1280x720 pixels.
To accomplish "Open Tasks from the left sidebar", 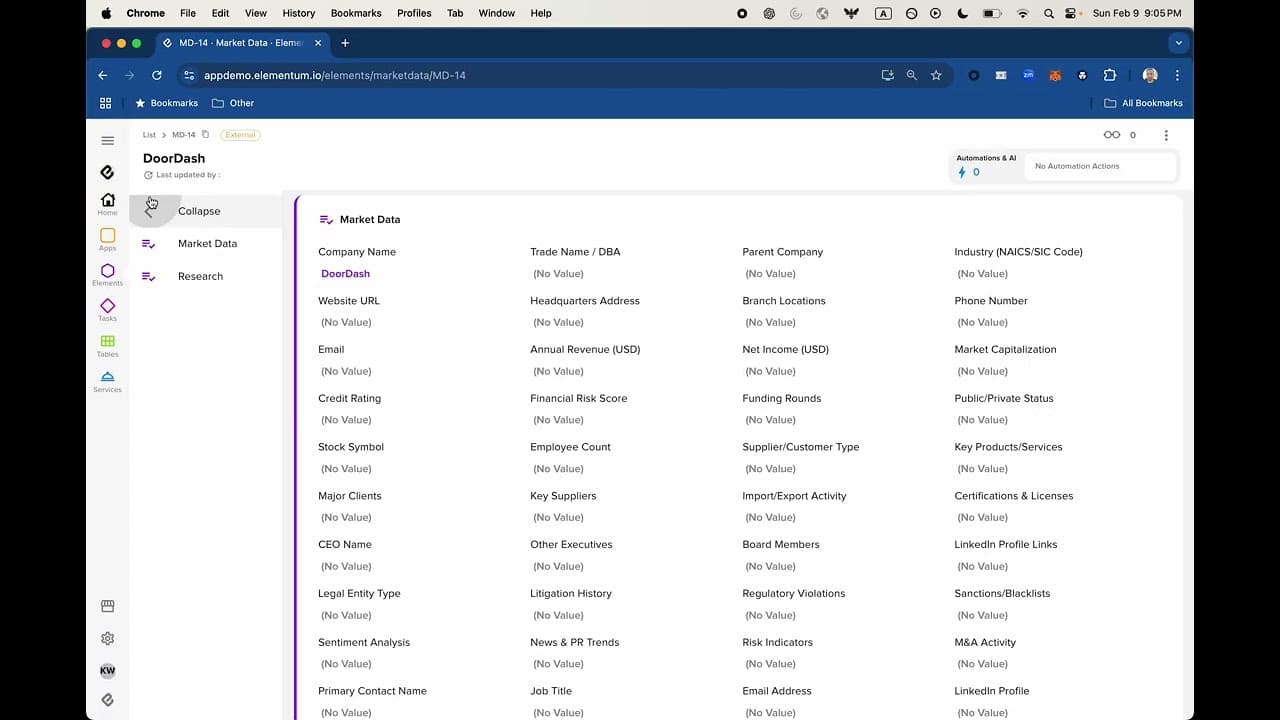I will pyautogui.click(x=107, y=309).
